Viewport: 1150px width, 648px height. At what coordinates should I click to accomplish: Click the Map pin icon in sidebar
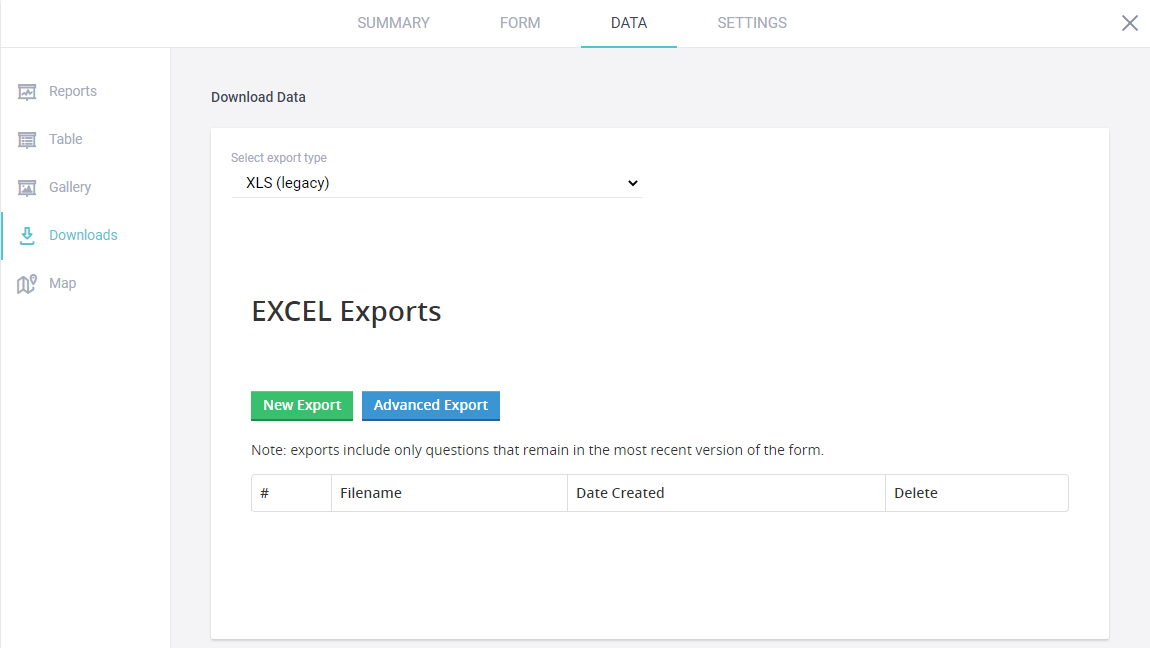[x=27, y=284]
